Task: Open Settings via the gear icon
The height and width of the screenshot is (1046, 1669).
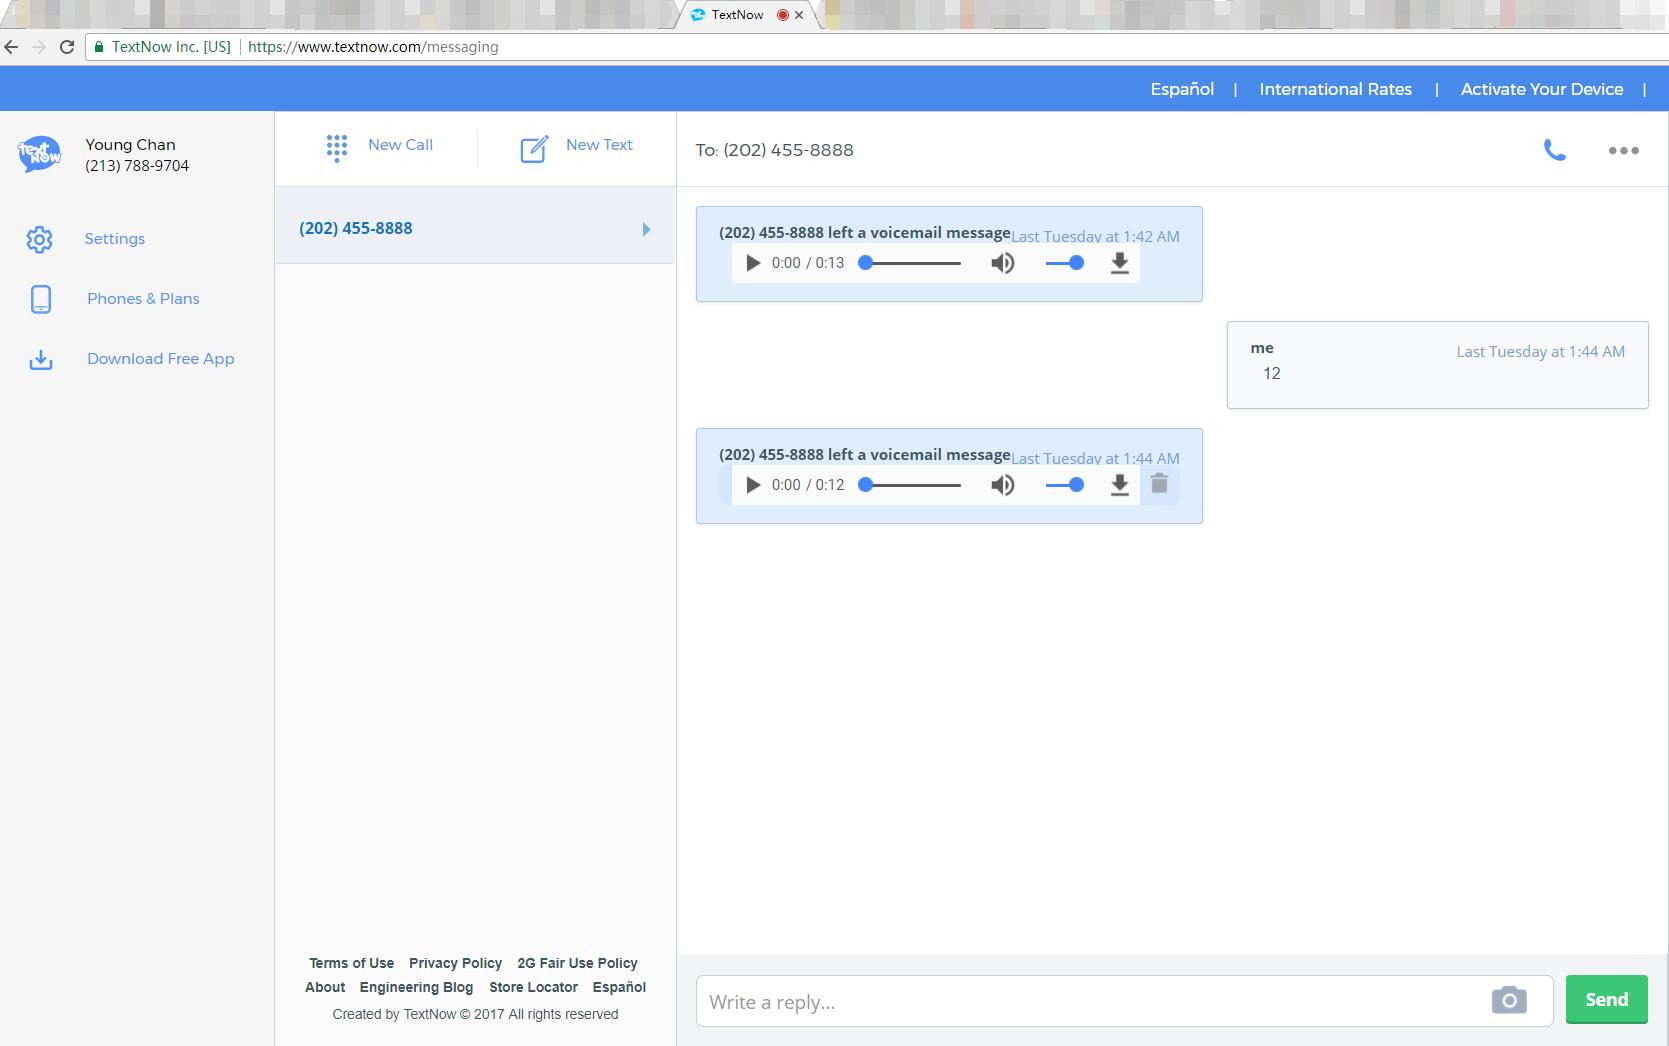Action: coord(40,239)
